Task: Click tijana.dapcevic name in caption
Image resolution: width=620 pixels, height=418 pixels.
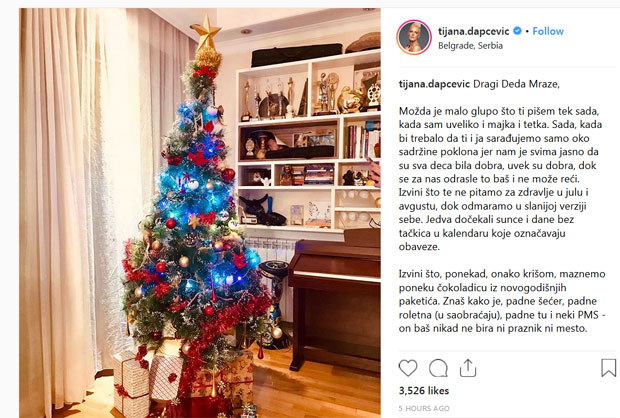Action: click(434, 84)
